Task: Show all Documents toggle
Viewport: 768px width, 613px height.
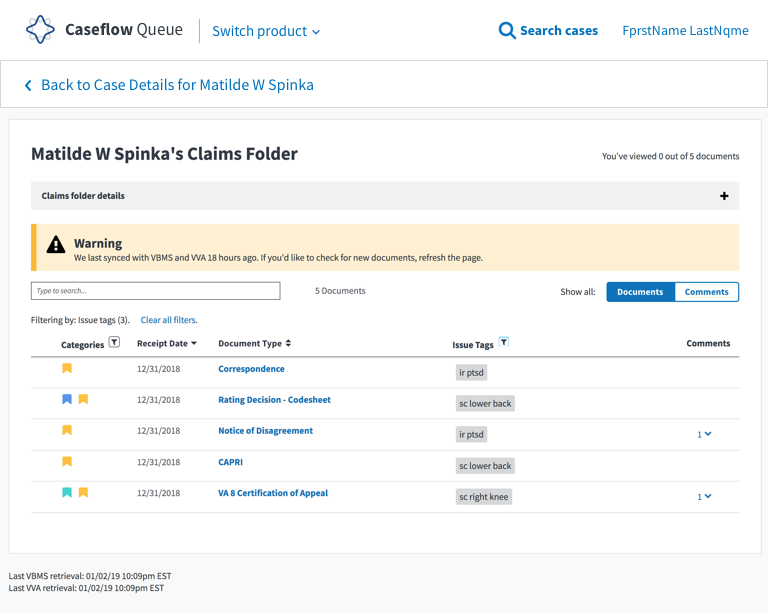Action: pyautogui.click(x=640, y=292)
